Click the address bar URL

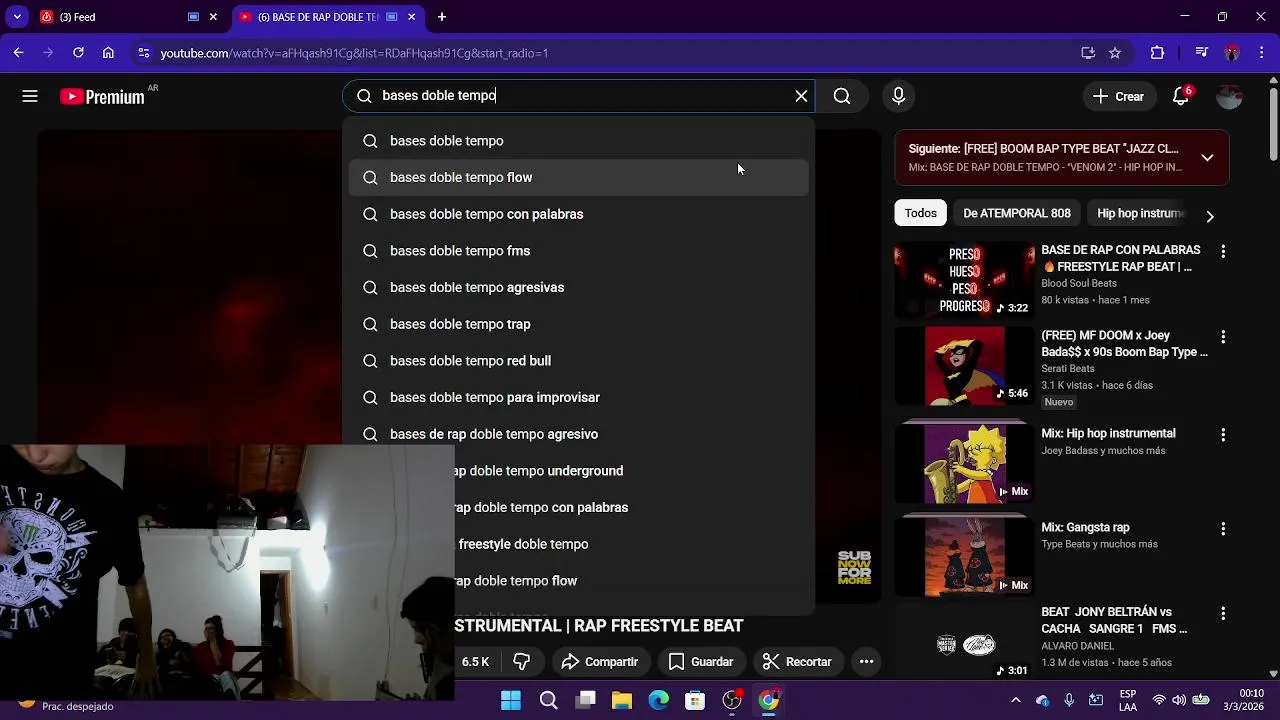tap(354, 53)
